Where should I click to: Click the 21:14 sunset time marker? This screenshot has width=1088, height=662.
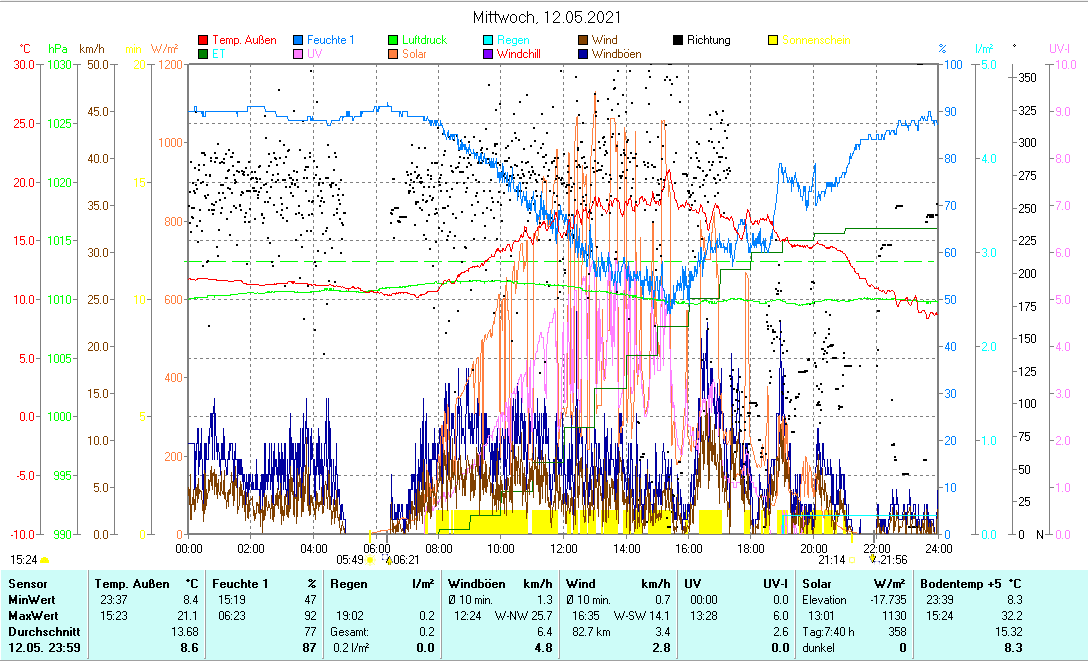pyautogui.click(x=831, y=559)
